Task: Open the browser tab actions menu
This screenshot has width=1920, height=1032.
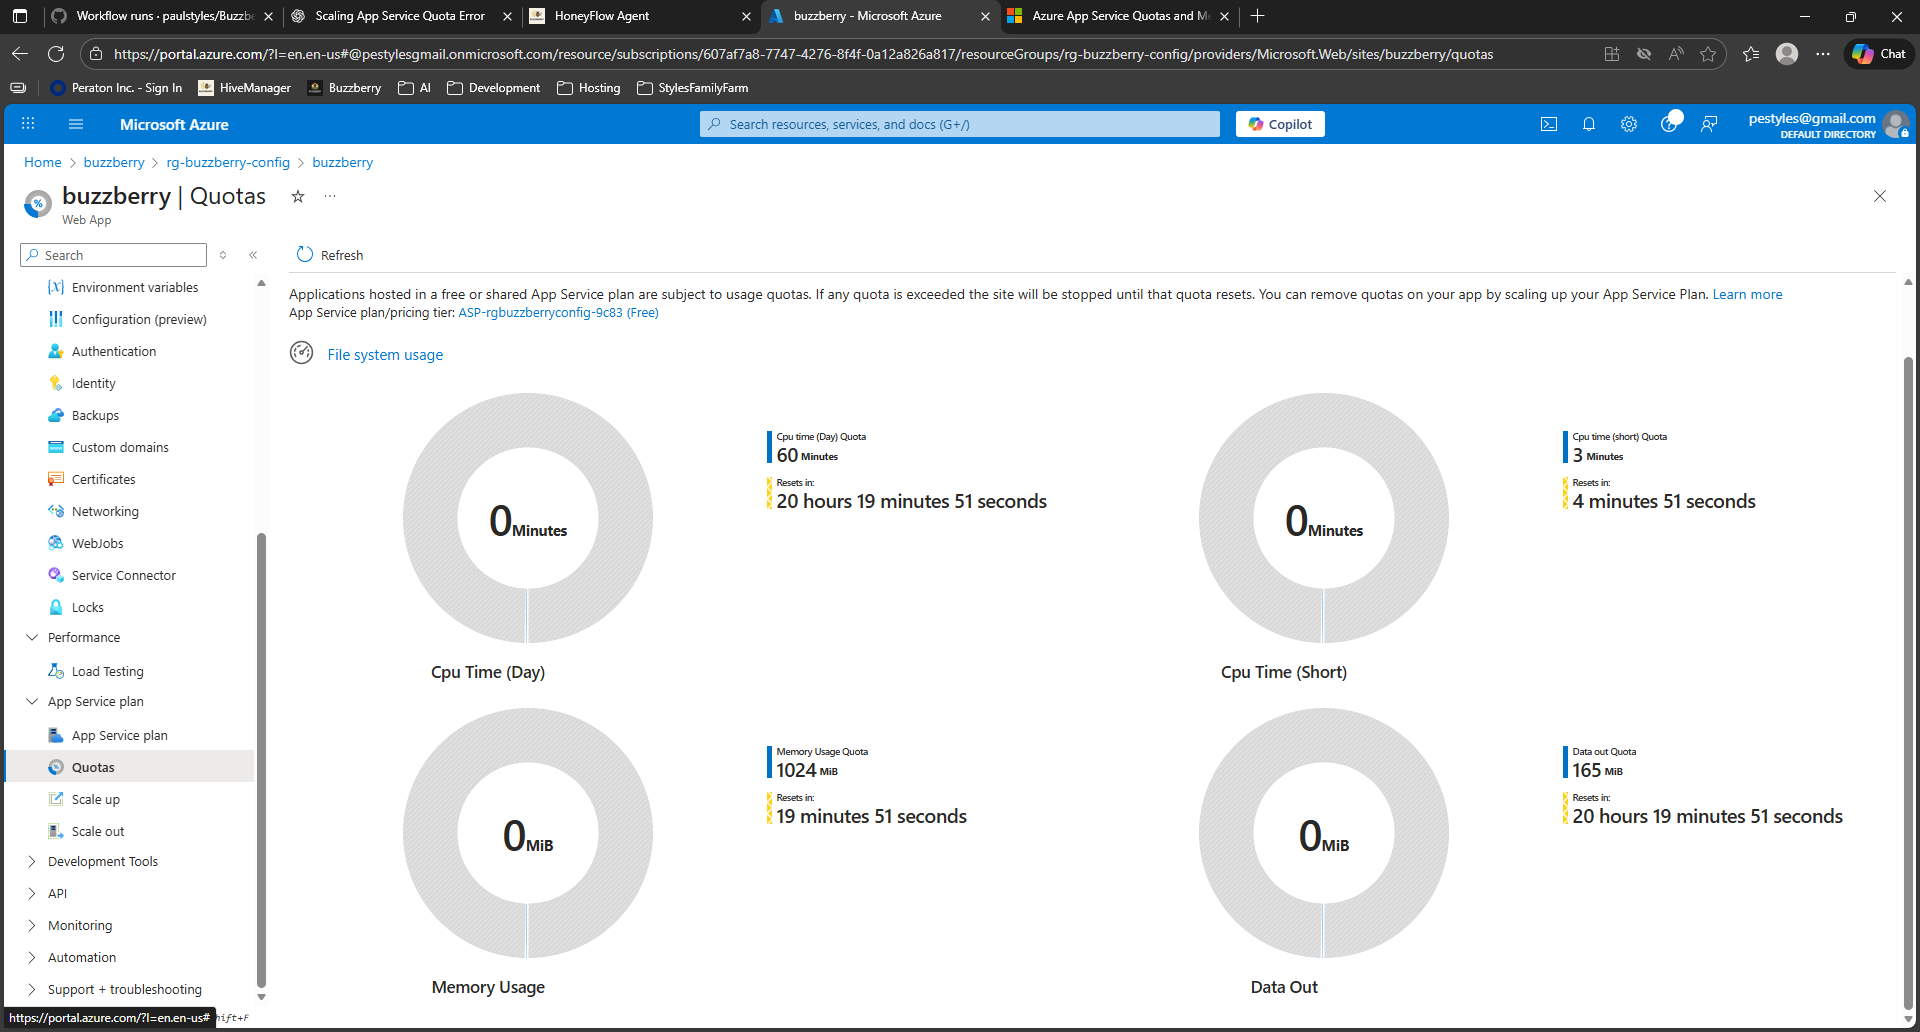Action: coord(20,16)
